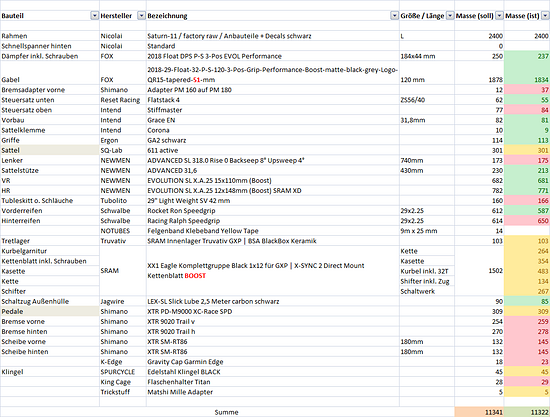Select the Tretlager cell

click(x=50, y=241)
